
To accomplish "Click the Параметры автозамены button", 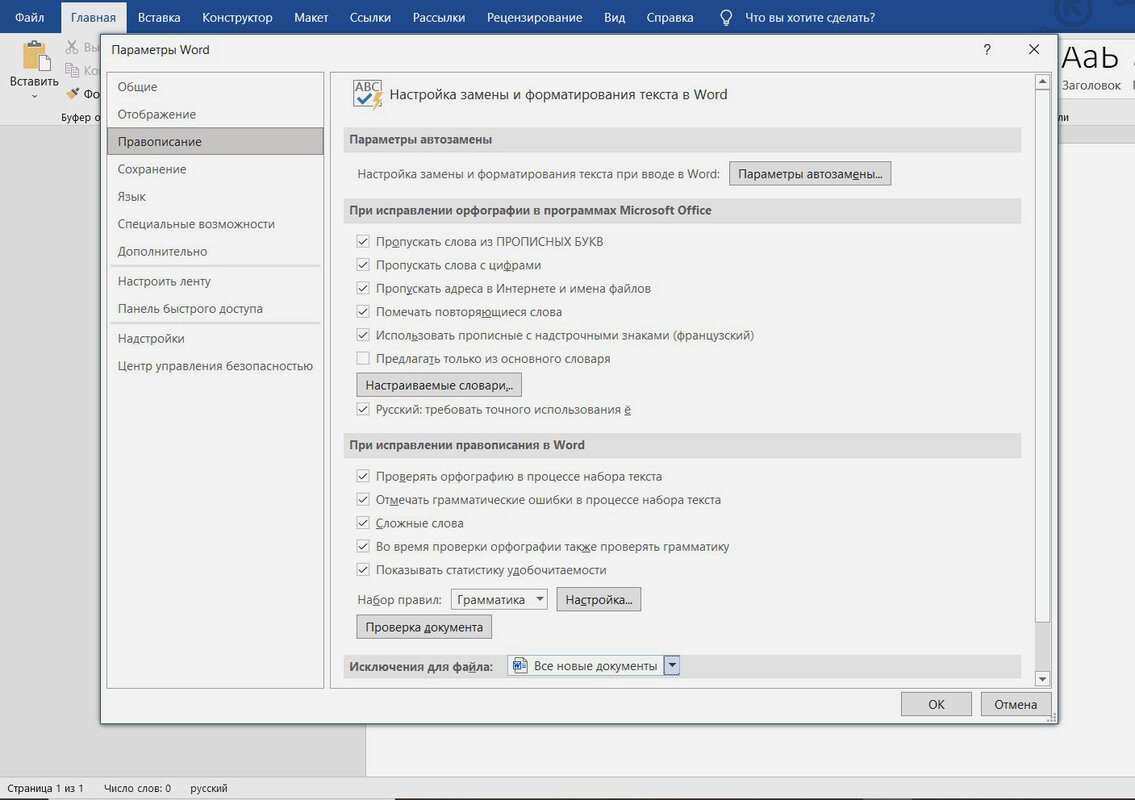I will [810, 174].
